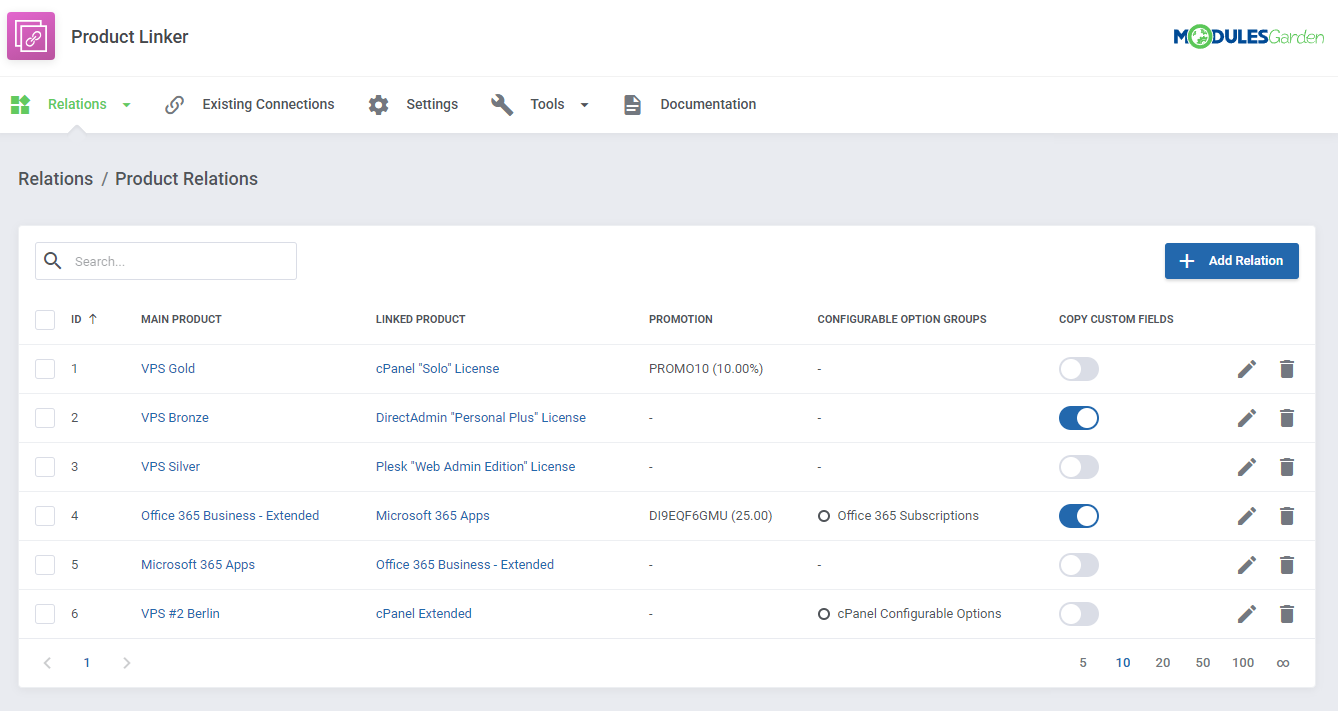Edit the VPS Gold relation

pyautogui.click(x=1246, y=369)
